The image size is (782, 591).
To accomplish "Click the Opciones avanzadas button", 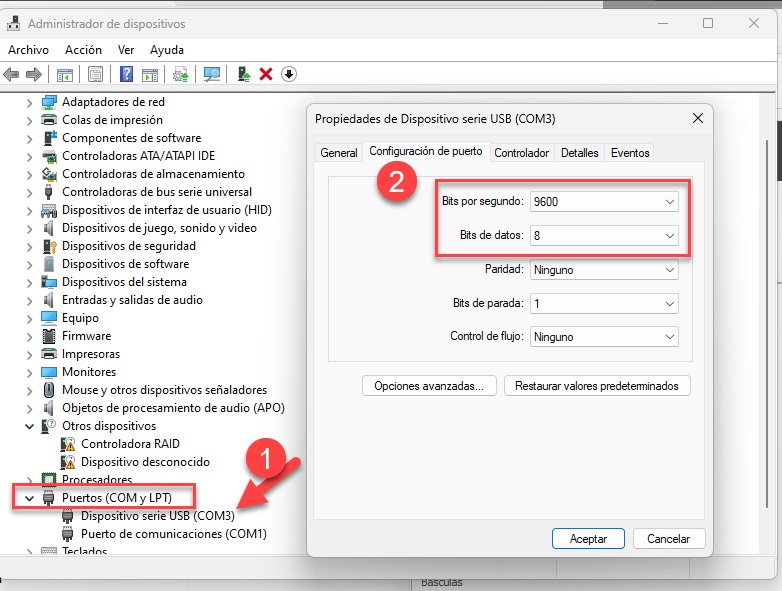I will (429, 386).
